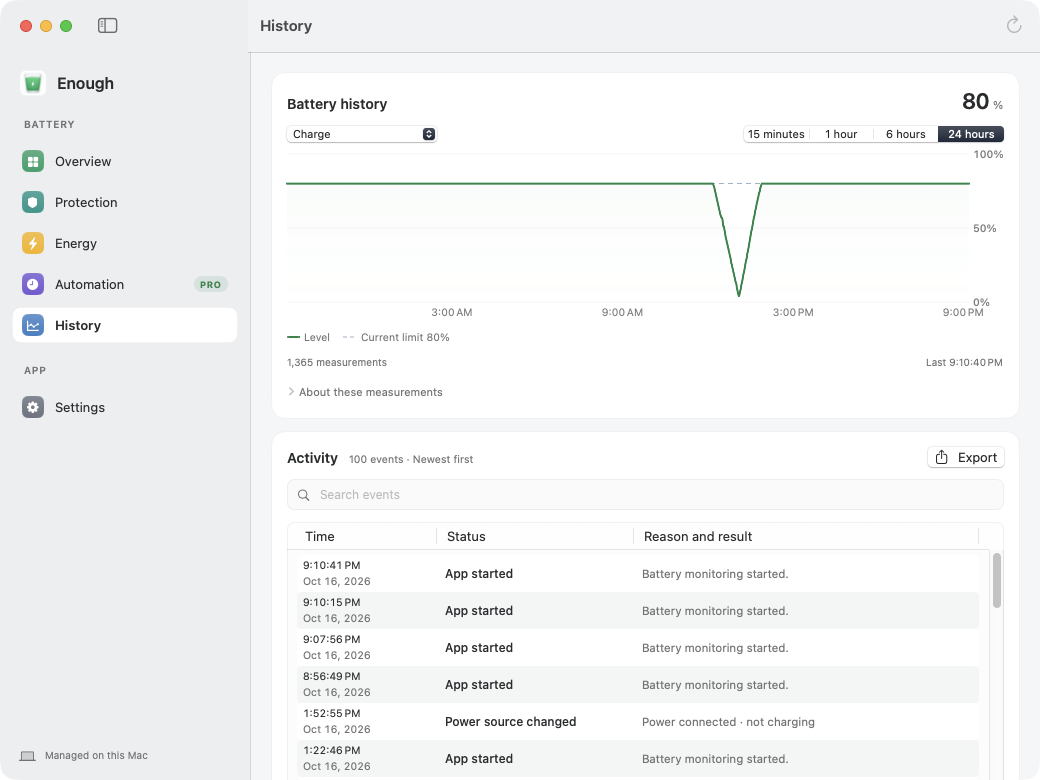1040x780 pixels.
Task: Click the 1,365 measurements count
Action: pos(337,362)
